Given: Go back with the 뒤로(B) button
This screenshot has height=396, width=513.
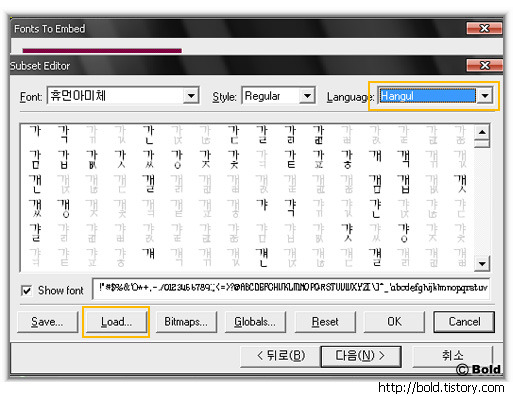Looking at the screenshot, I should click(x=280, y=356).
